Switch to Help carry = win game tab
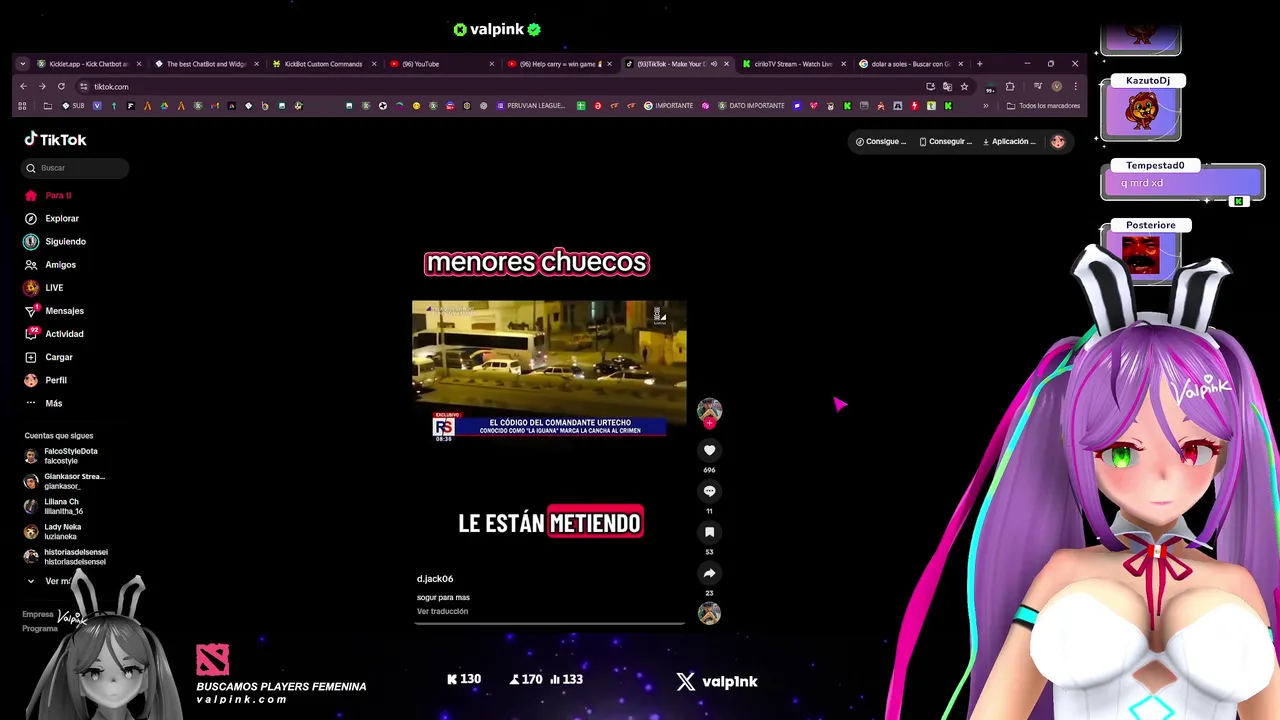 (x=558, y=64)
